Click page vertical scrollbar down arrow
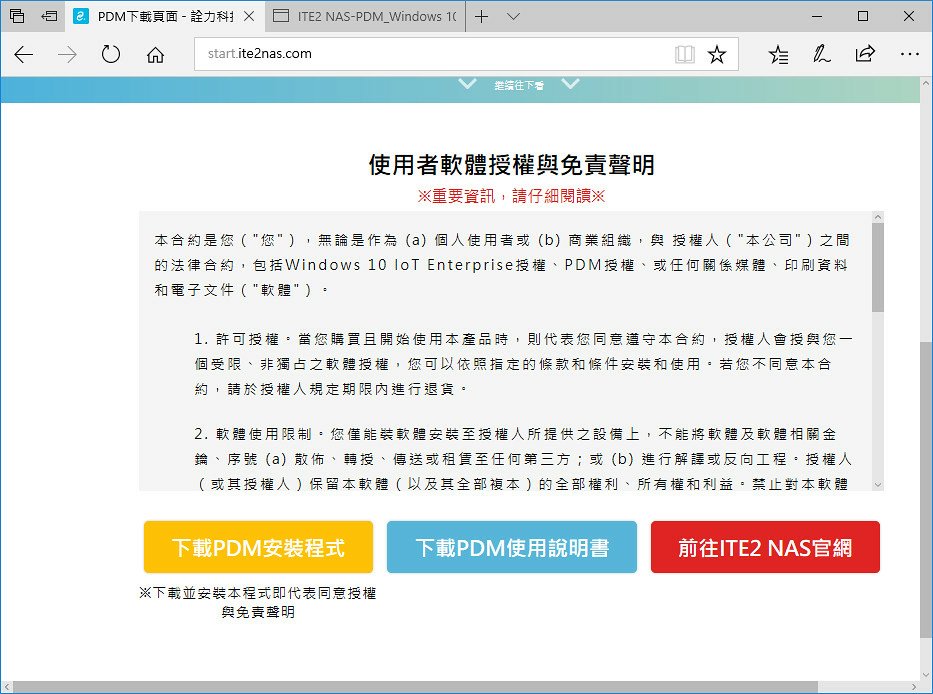Image resolution: width=933 pixels, height=694 pixels. (926, 674)
